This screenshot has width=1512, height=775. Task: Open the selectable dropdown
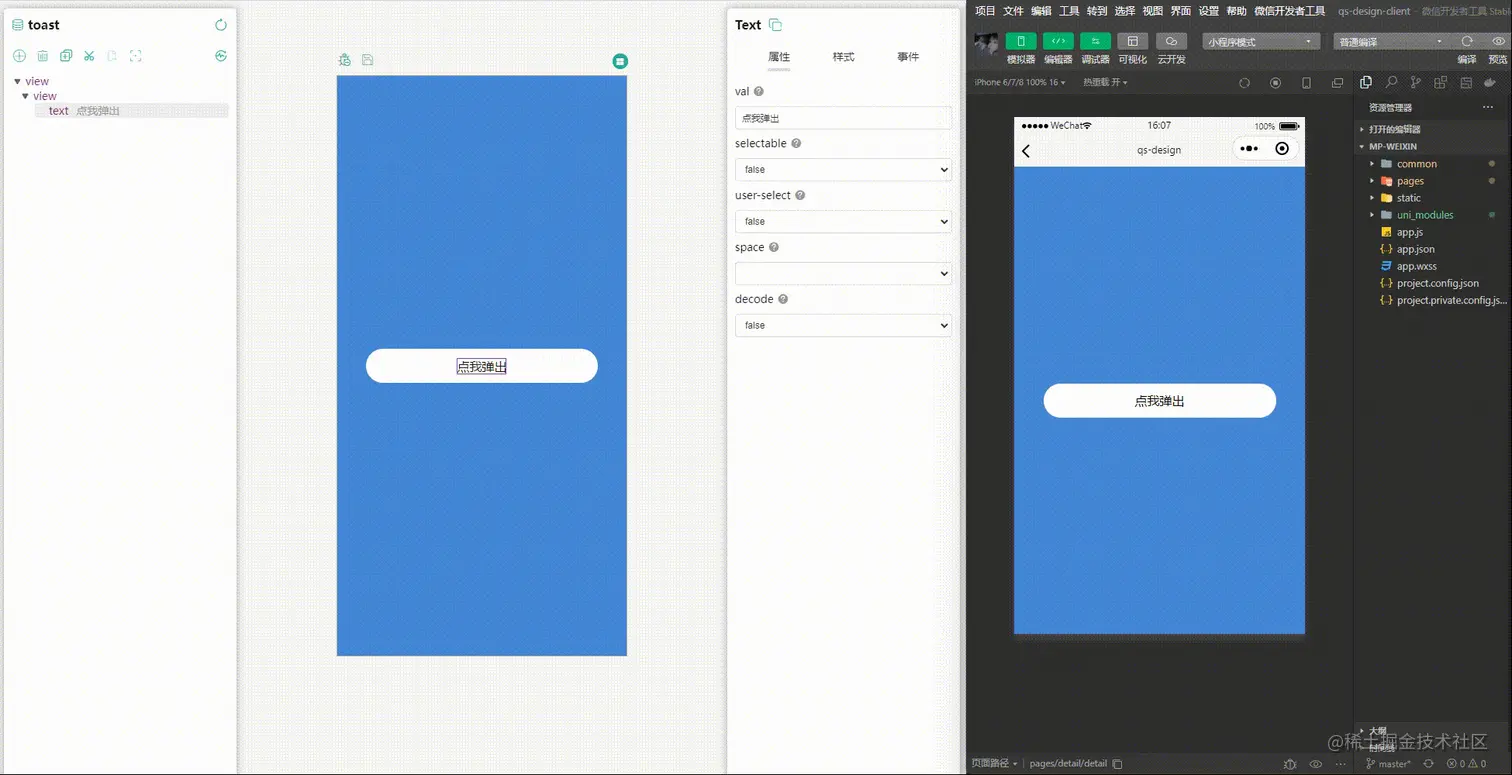(843, 170)
